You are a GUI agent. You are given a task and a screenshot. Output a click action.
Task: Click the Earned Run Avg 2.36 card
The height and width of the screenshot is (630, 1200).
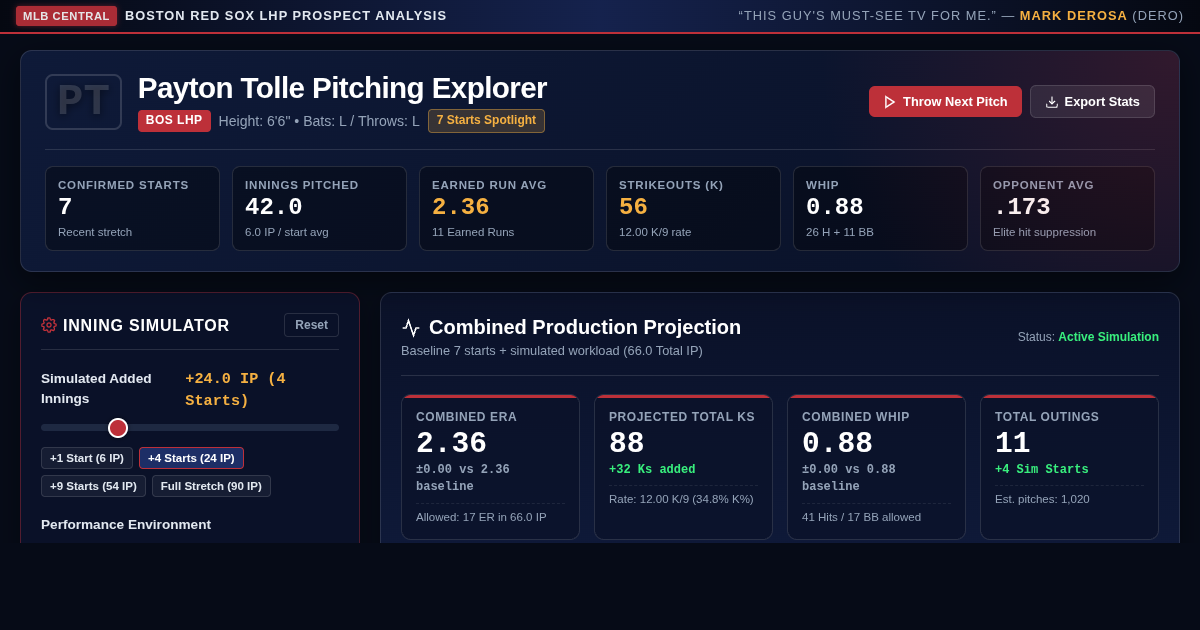coord(506,208)
